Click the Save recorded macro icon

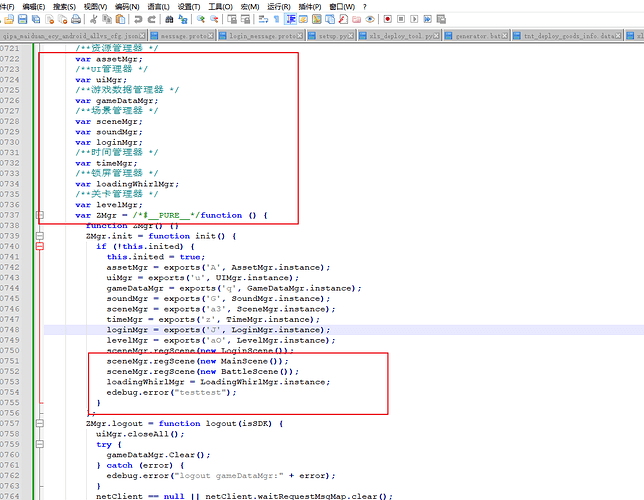(x=441, y=19)
